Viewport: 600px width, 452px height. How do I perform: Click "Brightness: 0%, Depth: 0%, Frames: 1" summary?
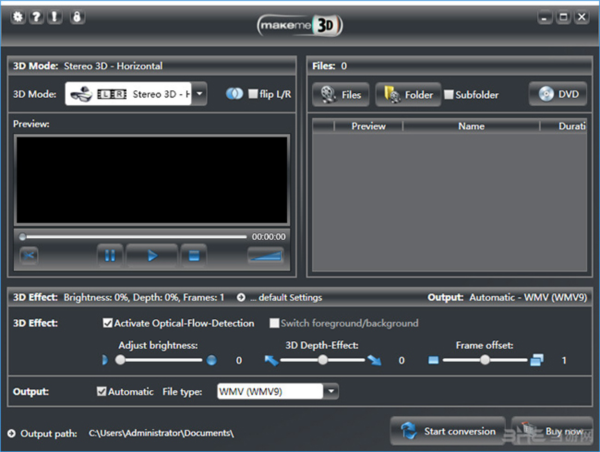coord(144,297)
